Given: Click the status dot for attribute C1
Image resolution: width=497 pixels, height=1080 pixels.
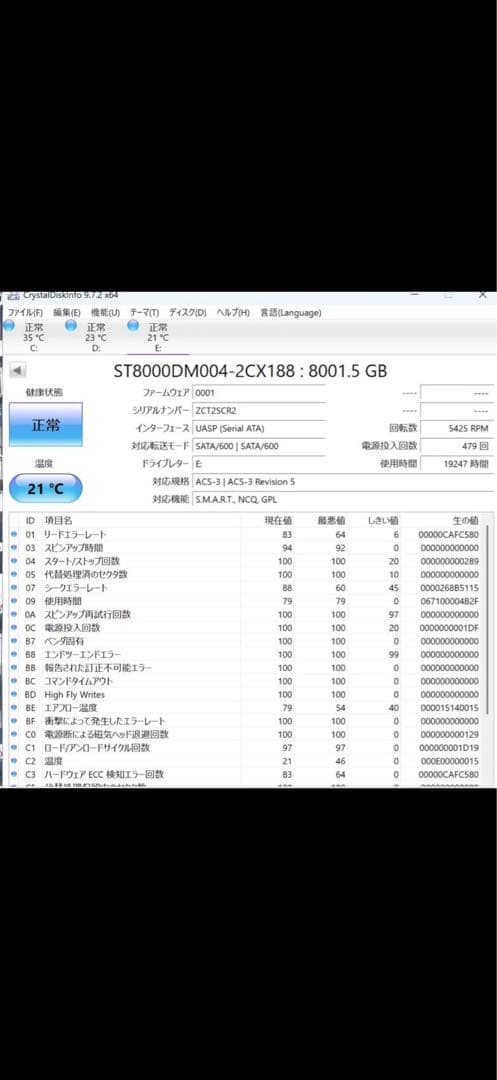Looking at the screenshot, I should pos(14,747).
